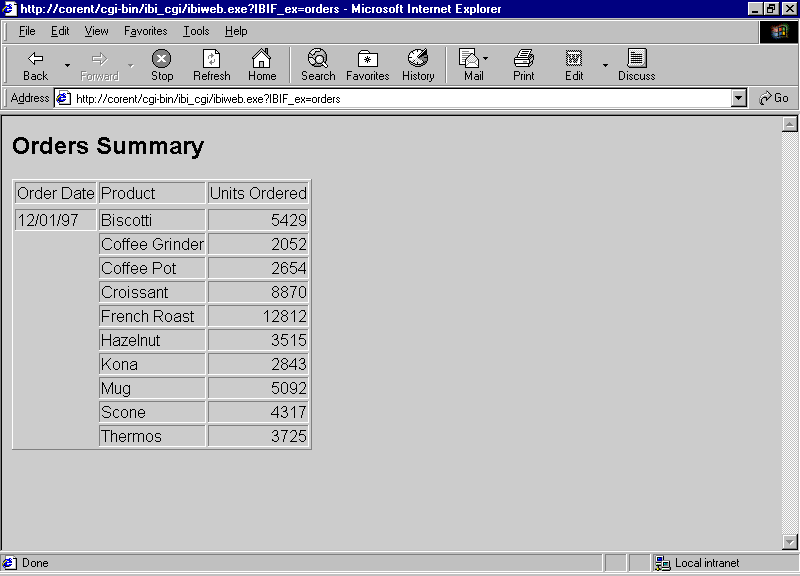Click the Mug product cell
Viewport: 800px width, 576px height.
[152, 388]
